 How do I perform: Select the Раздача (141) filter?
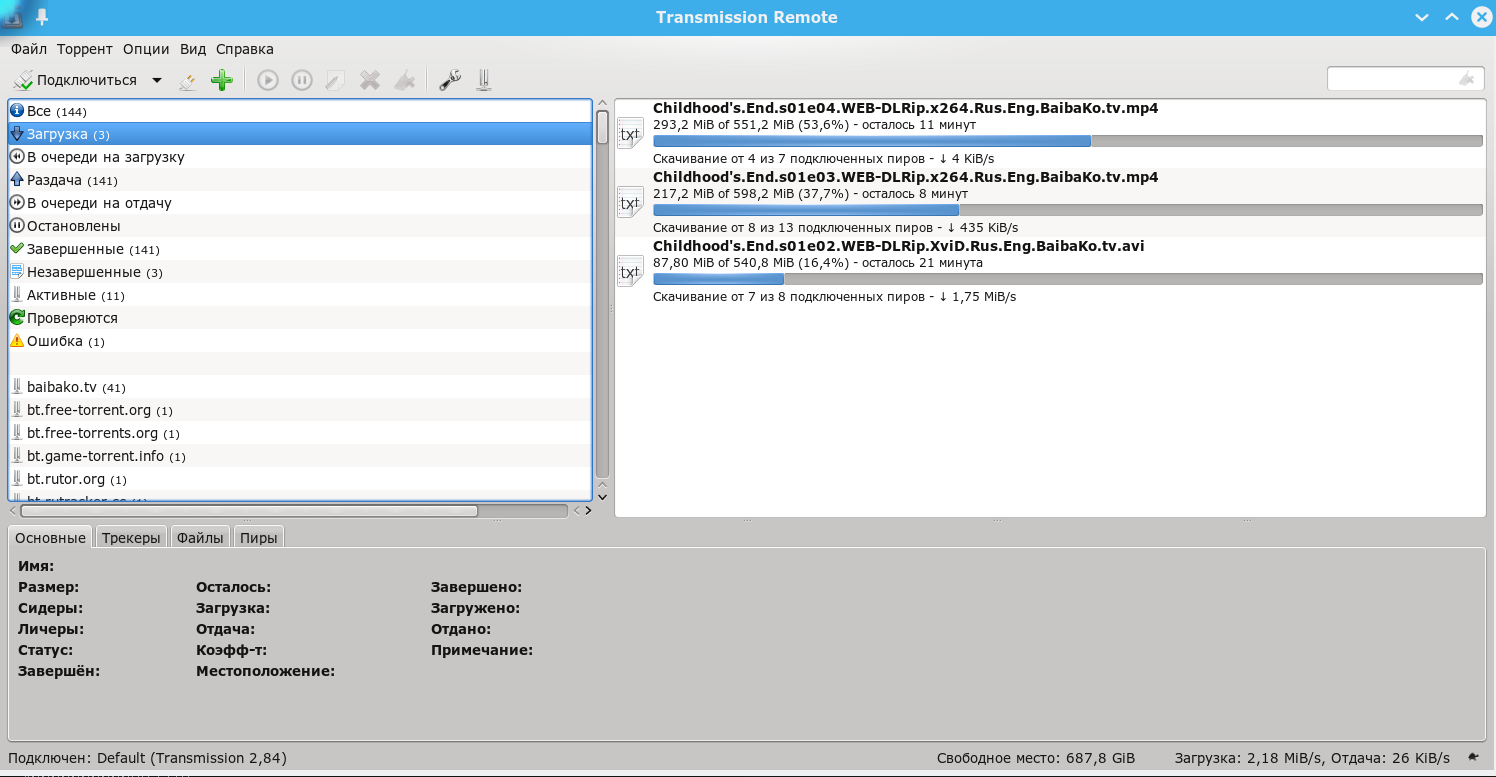300,180
